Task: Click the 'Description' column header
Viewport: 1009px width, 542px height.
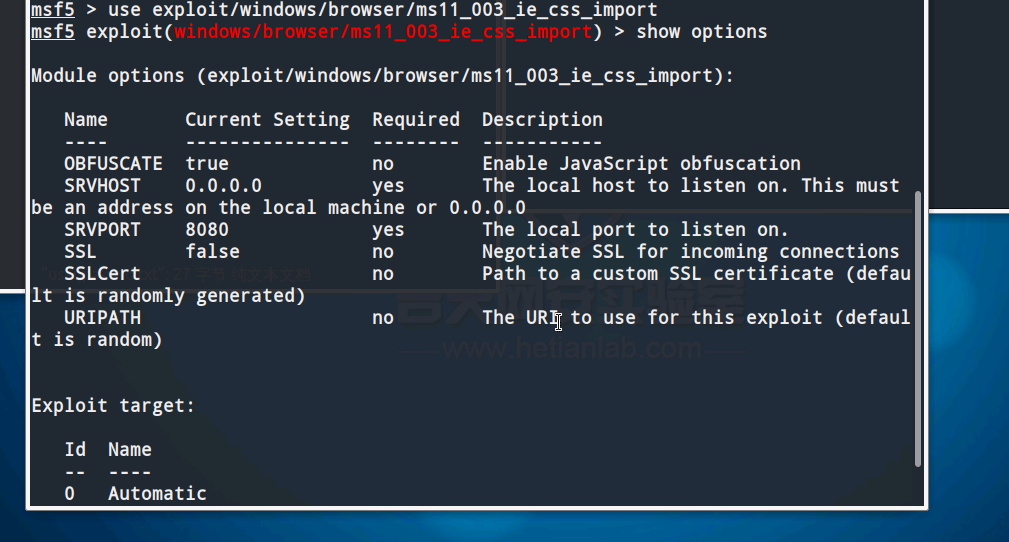Action: coord(542,120)
